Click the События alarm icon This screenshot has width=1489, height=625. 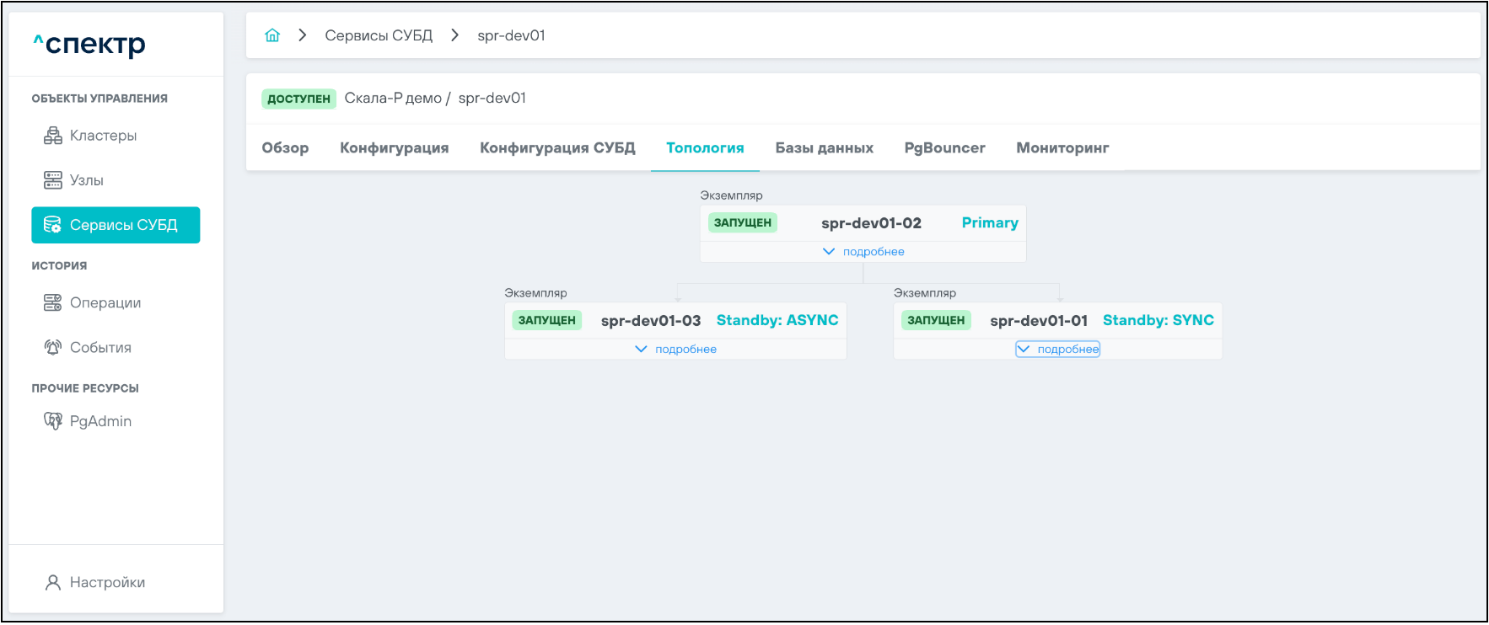(x=53, y=348)
